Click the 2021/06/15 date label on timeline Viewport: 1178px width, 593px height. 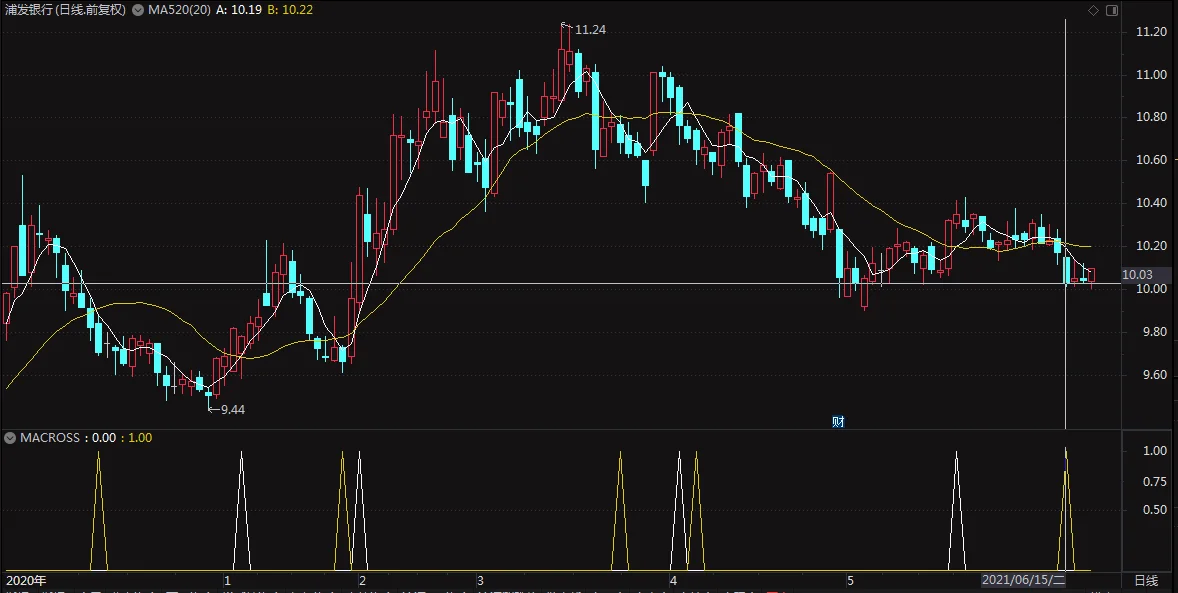point(1023,580)
